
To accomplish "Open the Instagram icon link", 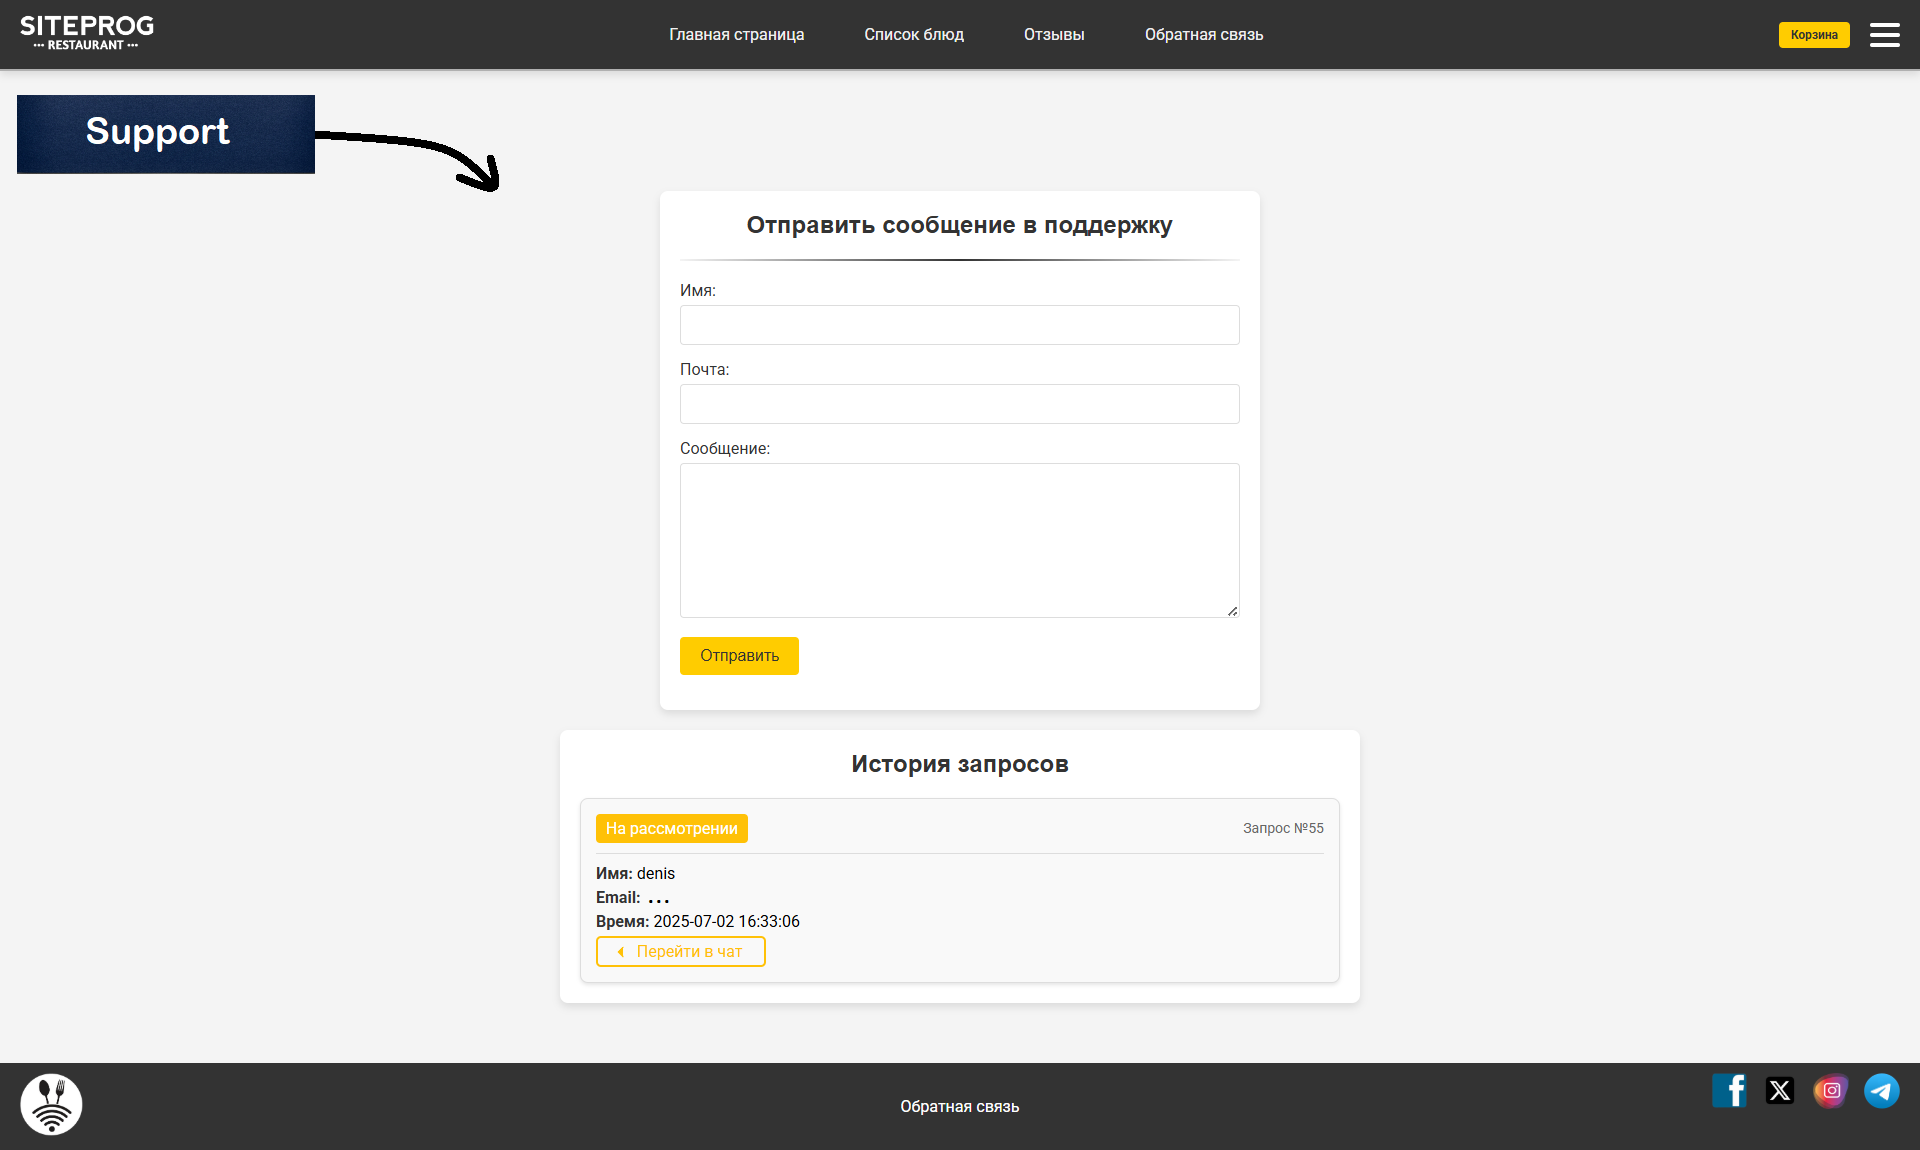I will click(1831, 1090).
